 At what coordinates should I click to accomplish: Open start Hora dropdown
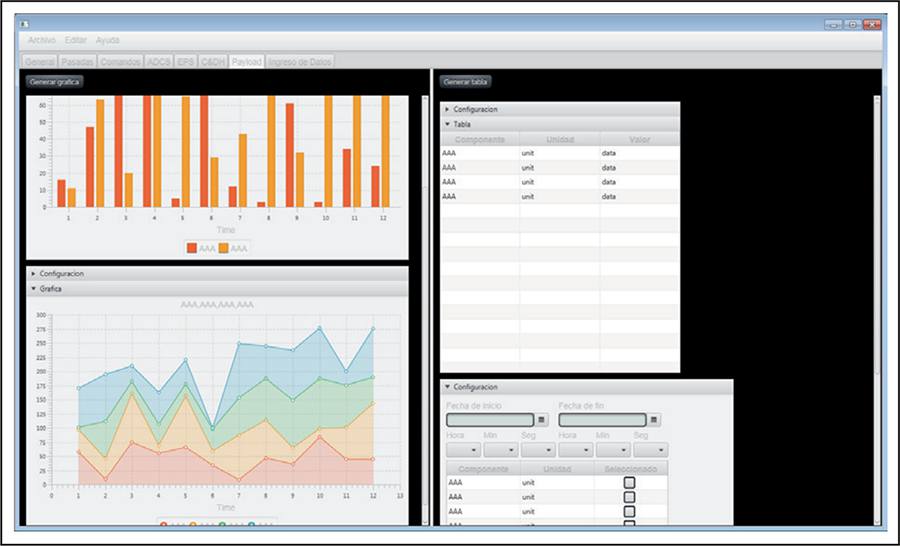(x=464, y=450)
